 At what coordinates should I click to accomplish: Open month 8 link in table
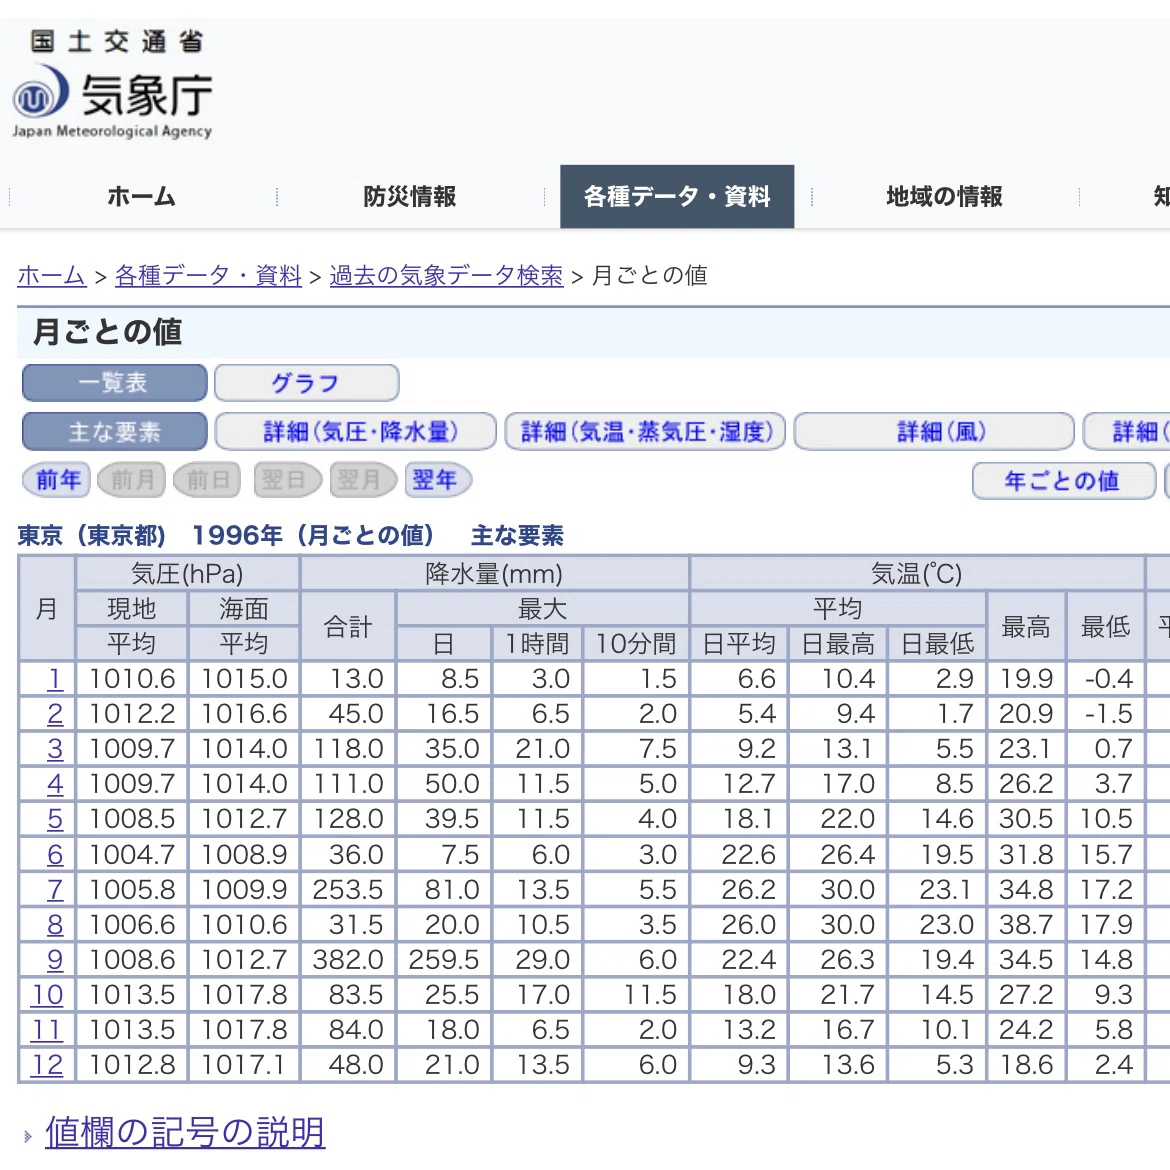click(54, 925)
